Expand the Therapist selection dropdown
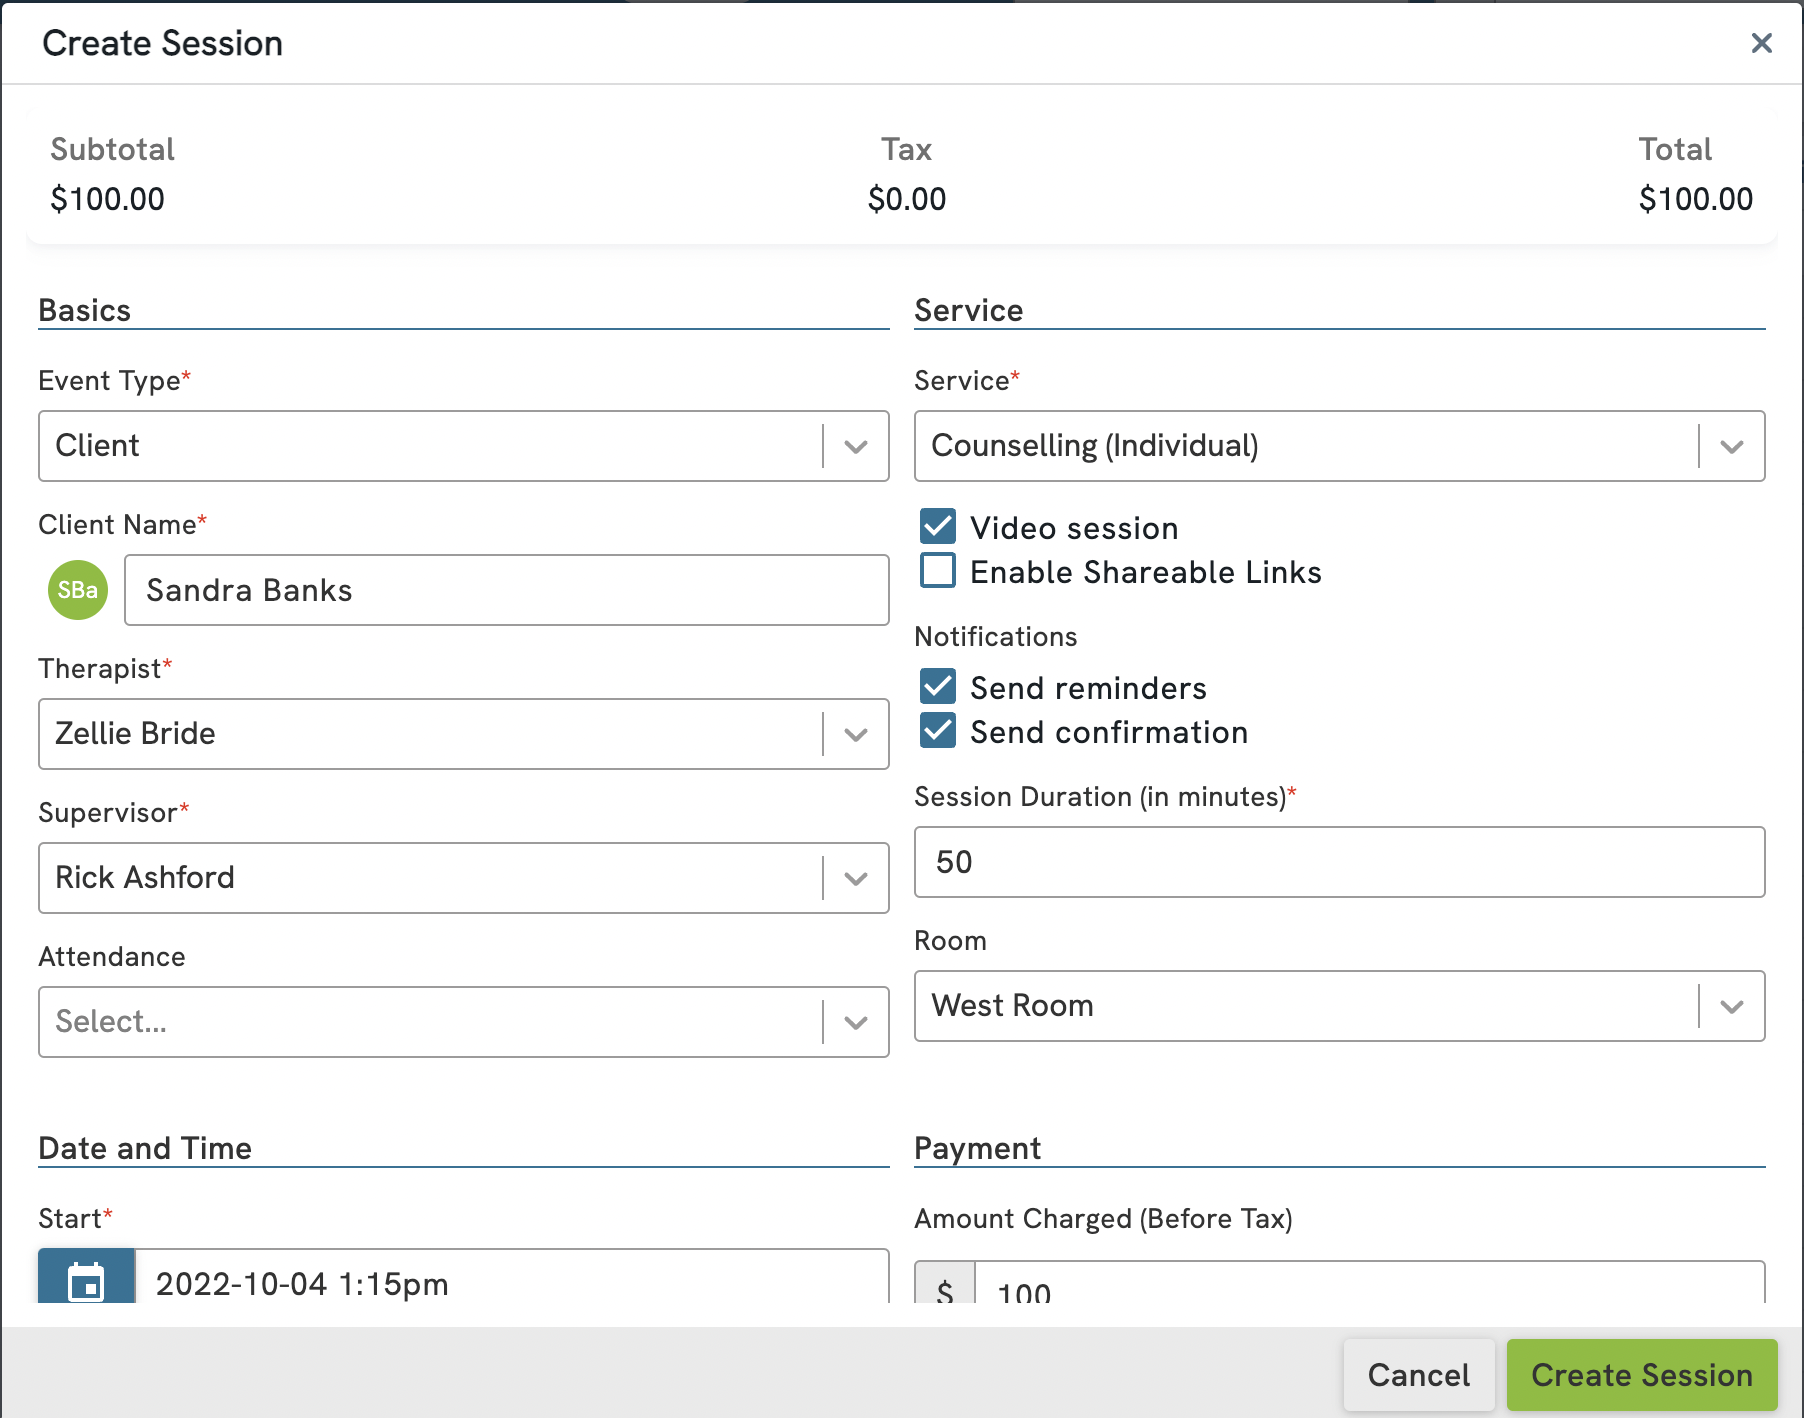Viewport: 1804px width, 1418px height. (854, 734)
